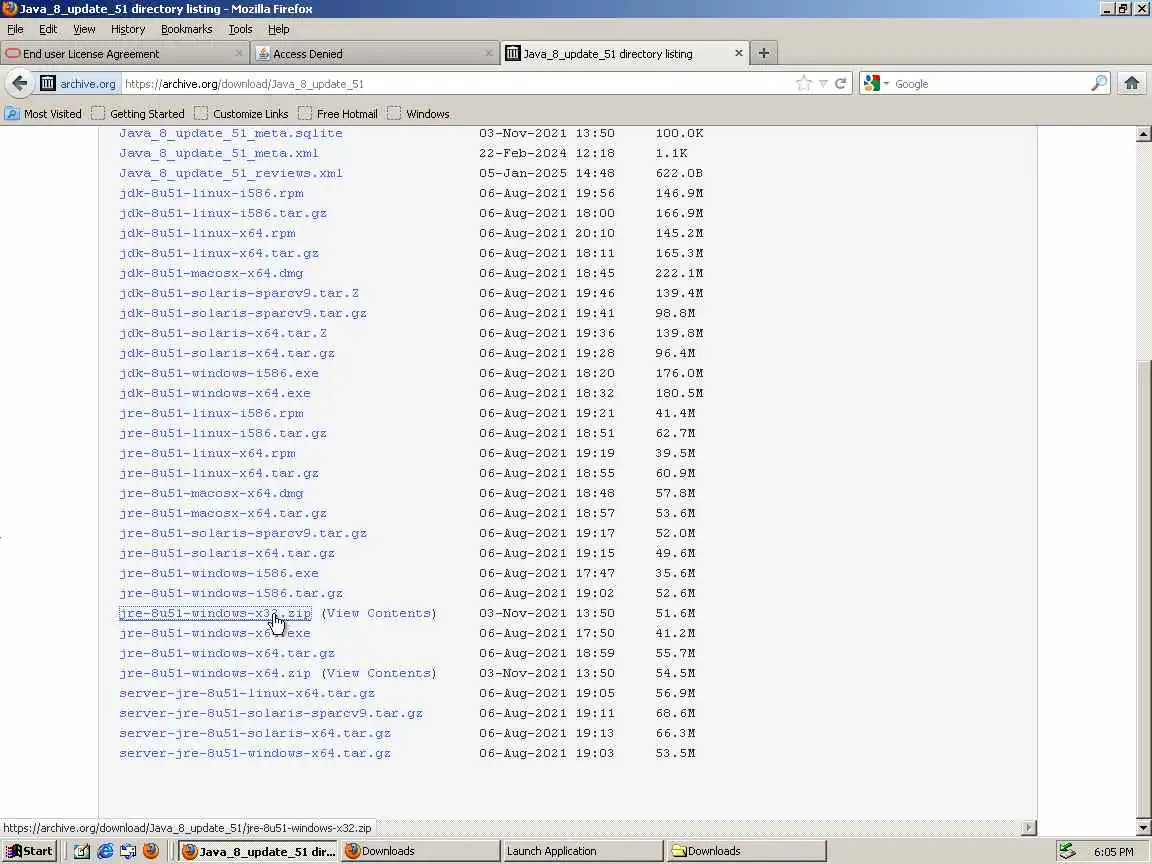Open the Tools menu
1152x864 pixels.
point(240,29)
